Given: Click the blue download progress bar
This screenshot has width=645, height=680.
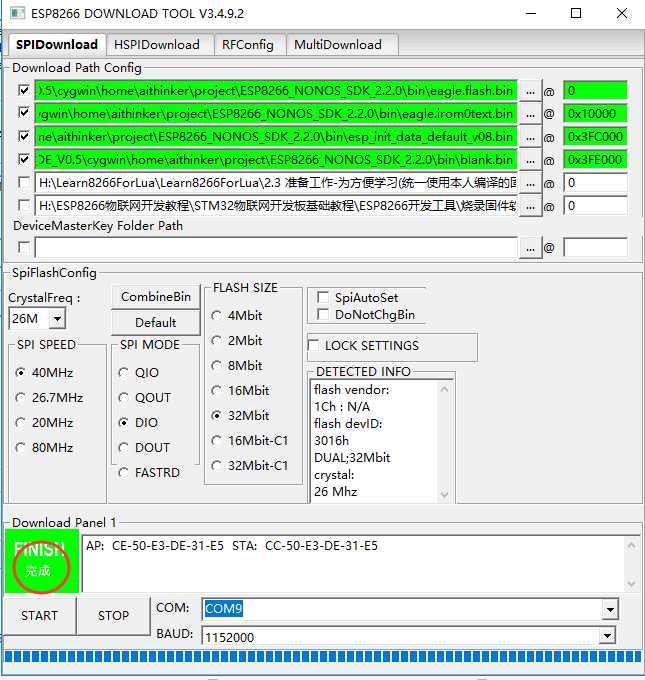Looking at the screenshot, I should pyautogui.click(x=322, y=657).
